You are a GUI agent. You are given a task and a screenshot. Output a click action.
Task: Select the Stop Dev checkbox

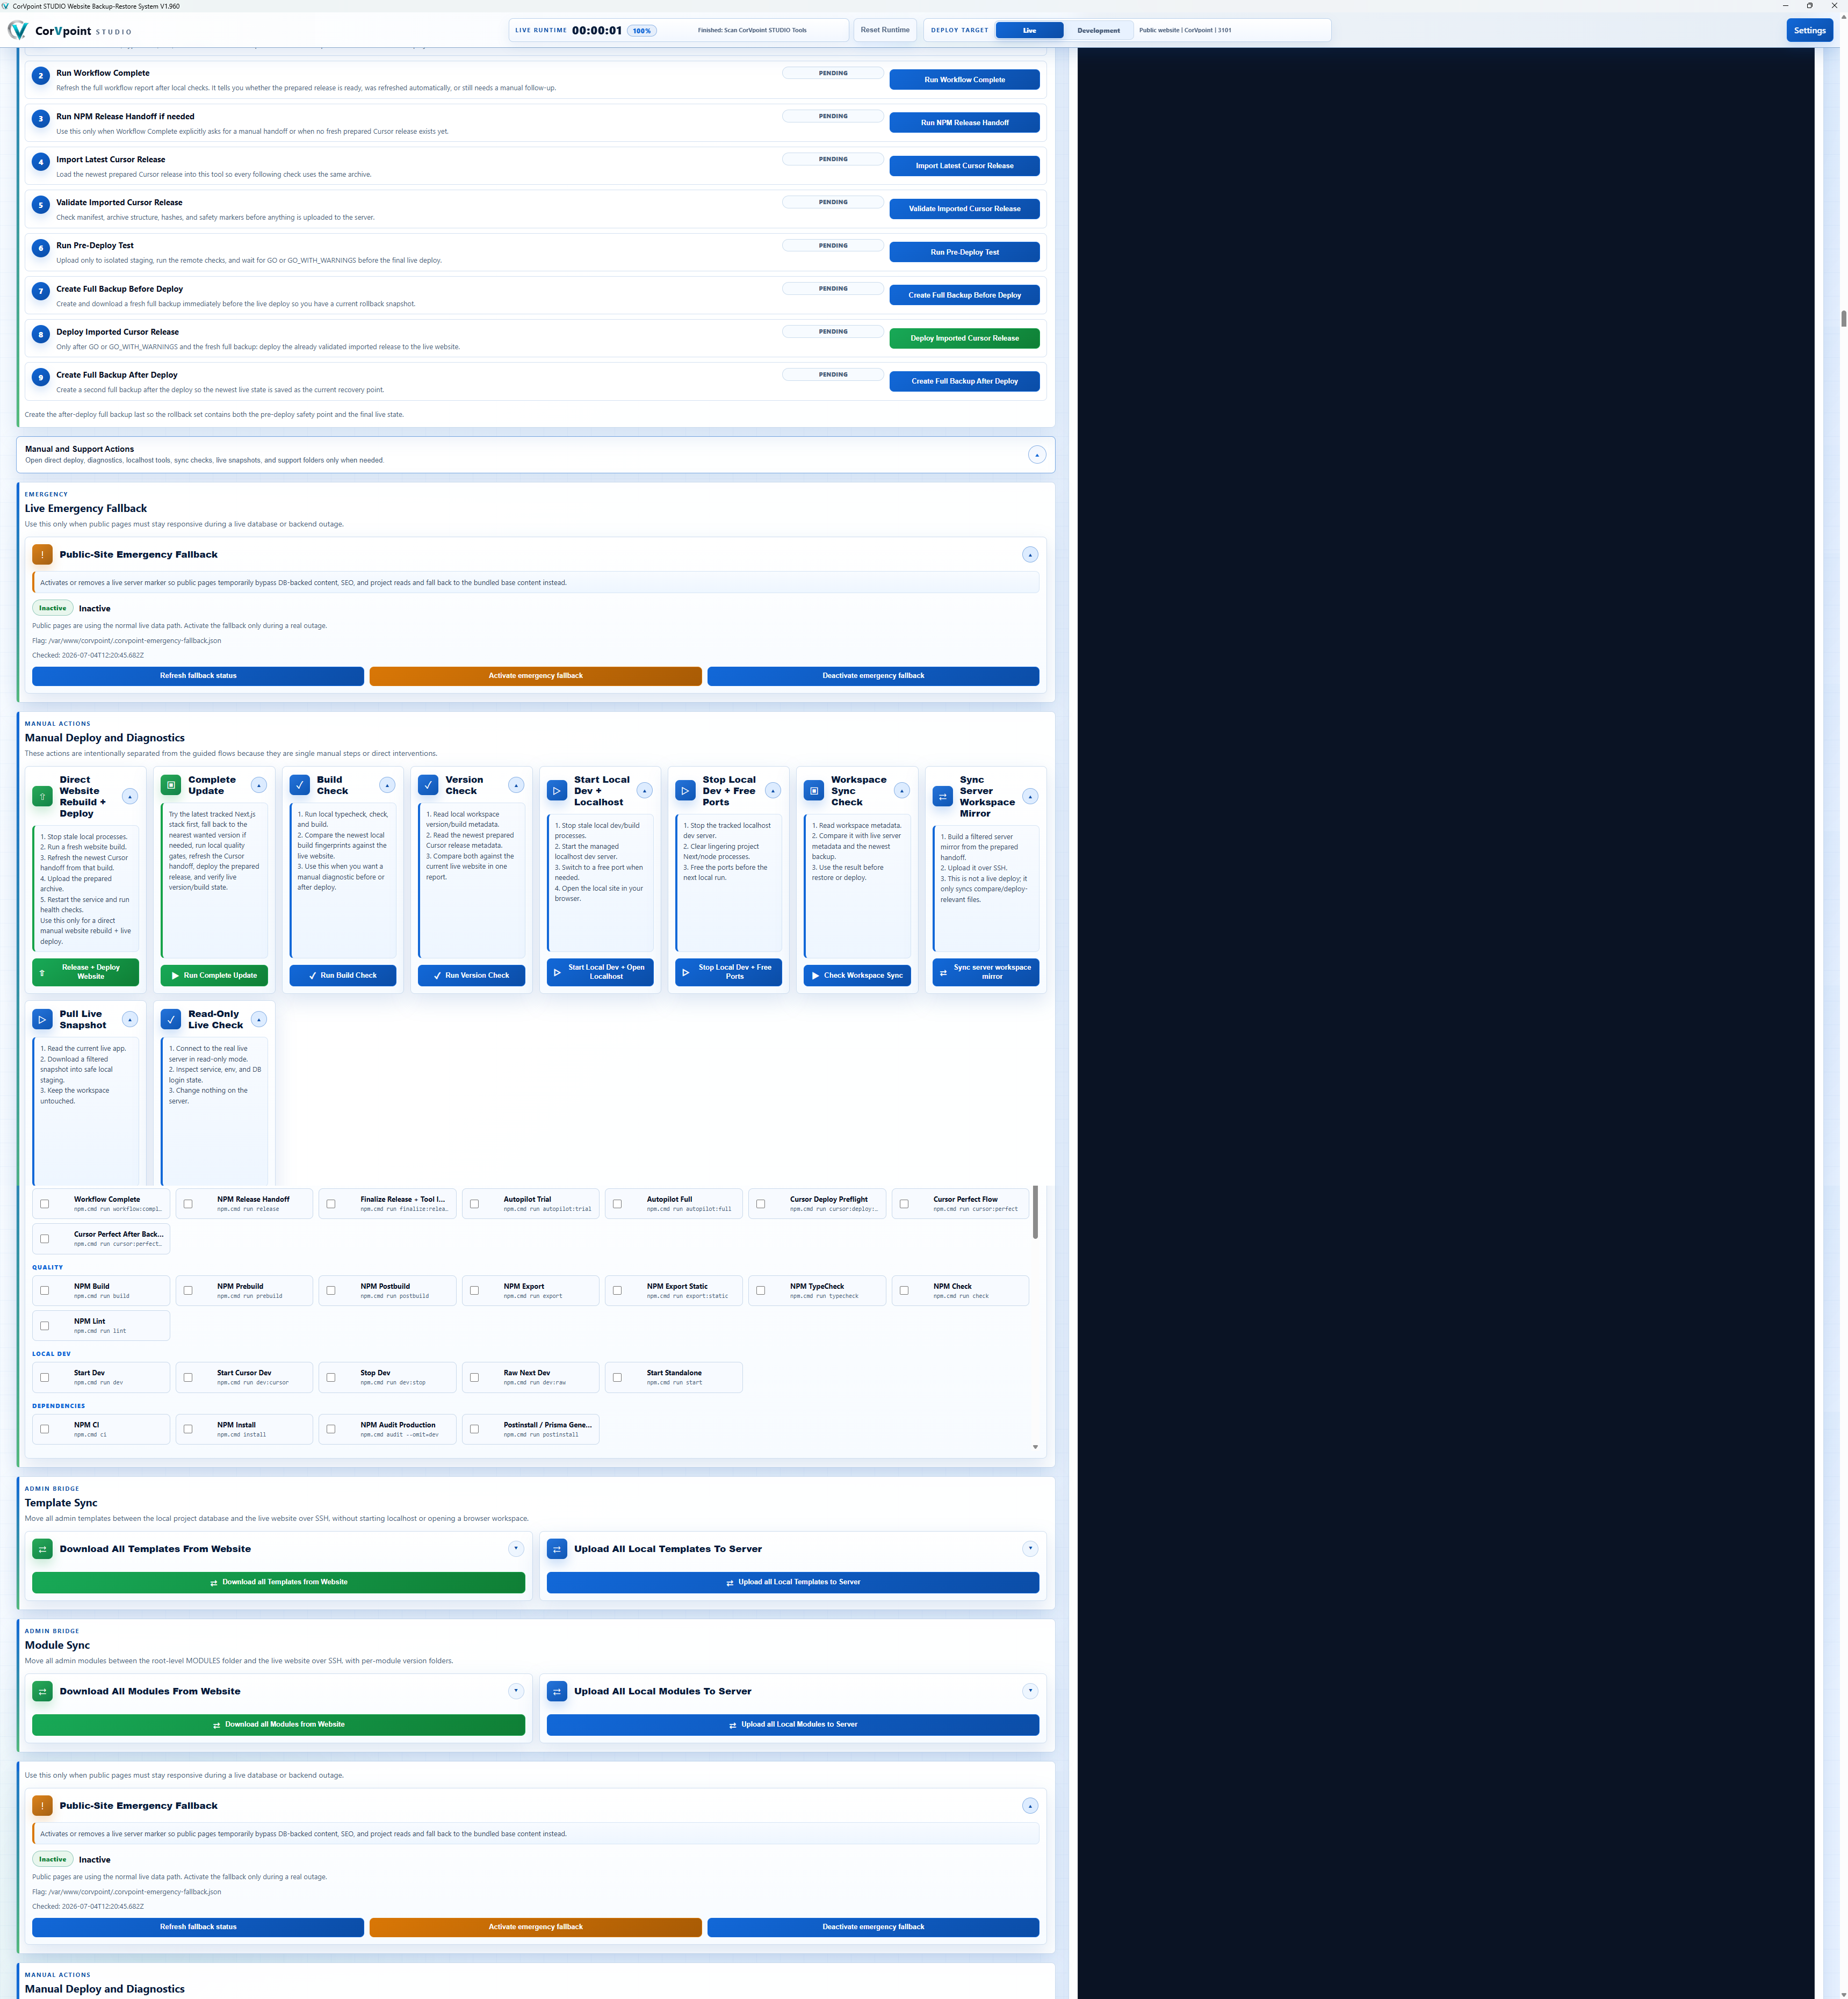click(x=331, y=1377)
